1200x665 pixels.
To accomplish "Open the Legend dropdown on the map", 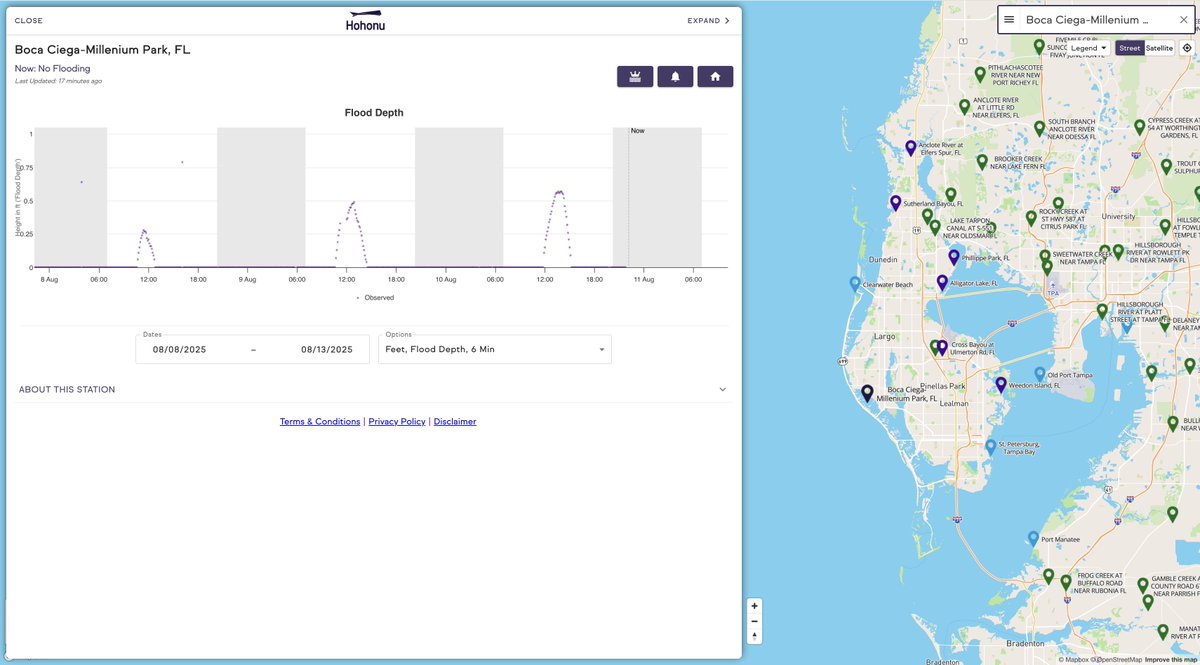I will (x=1088, y=48).
